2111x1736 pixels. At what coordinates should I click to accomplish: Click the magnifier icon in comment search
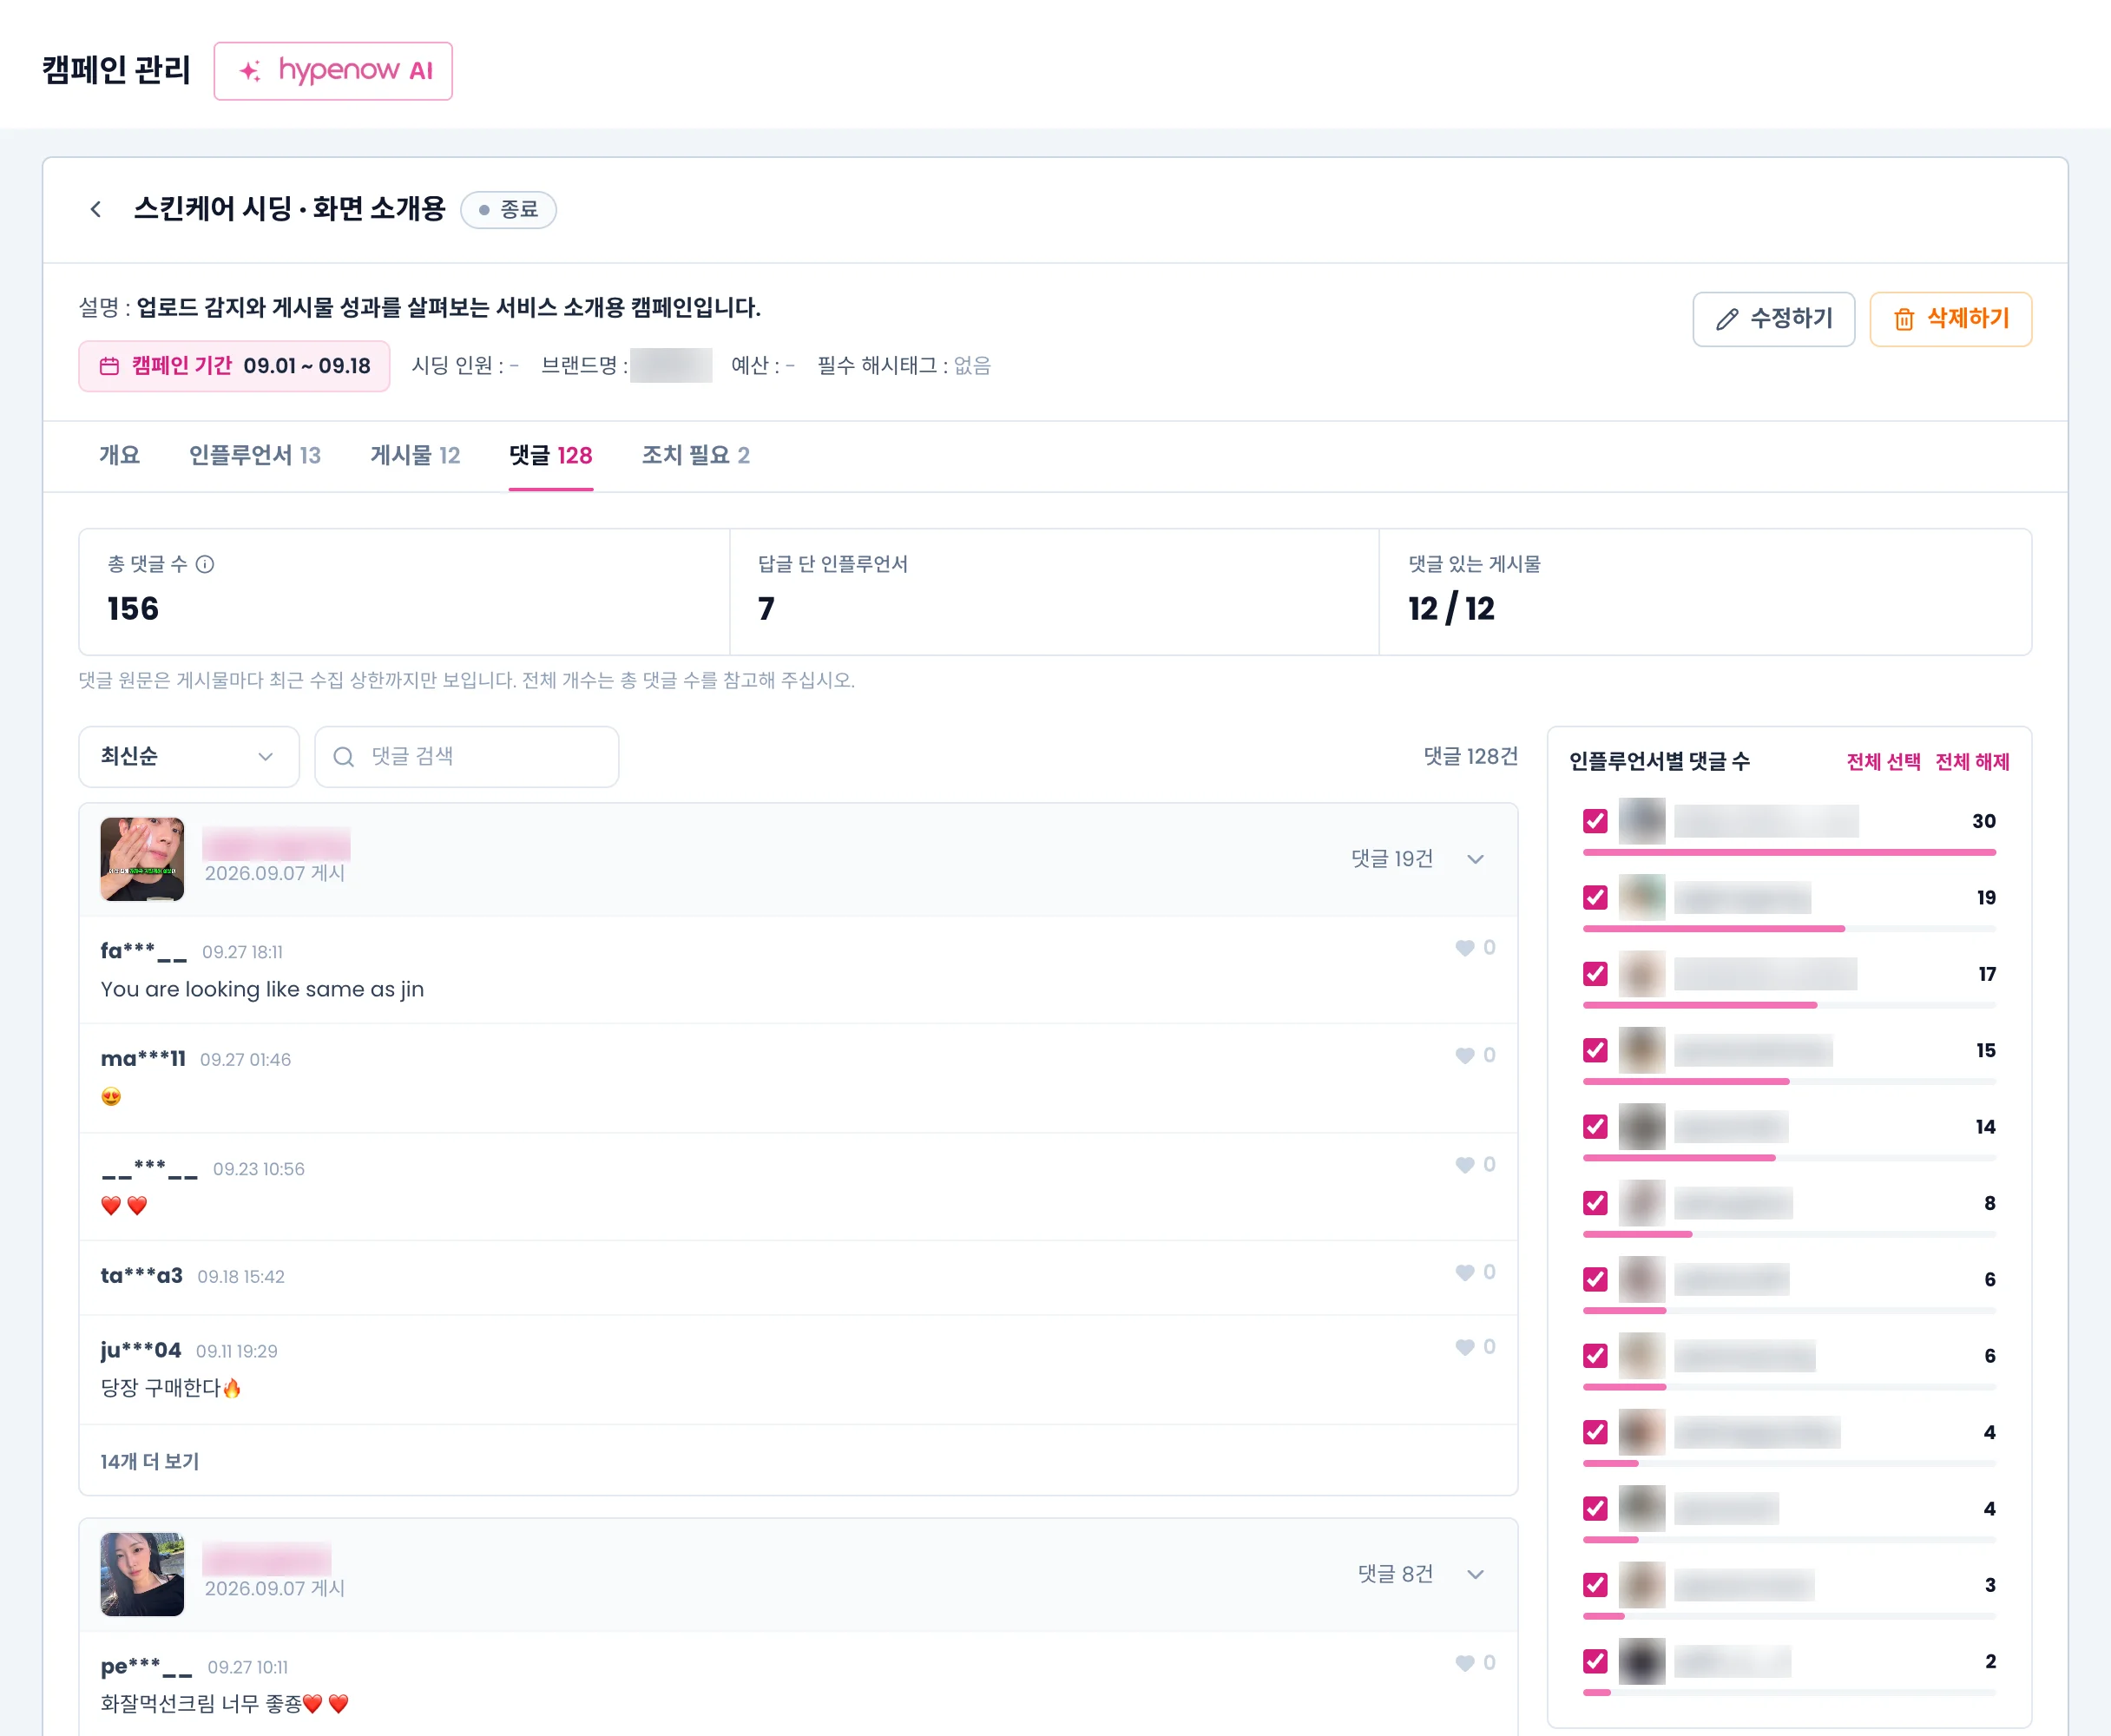coord(344,757)
